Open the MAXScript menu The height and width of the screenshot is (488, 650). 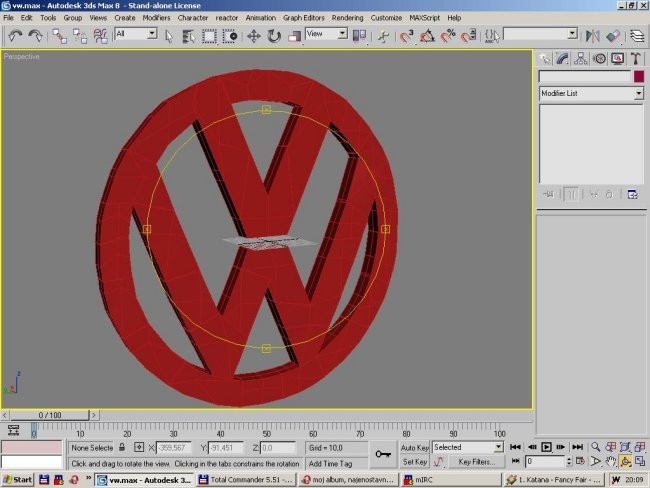point(424,18)
